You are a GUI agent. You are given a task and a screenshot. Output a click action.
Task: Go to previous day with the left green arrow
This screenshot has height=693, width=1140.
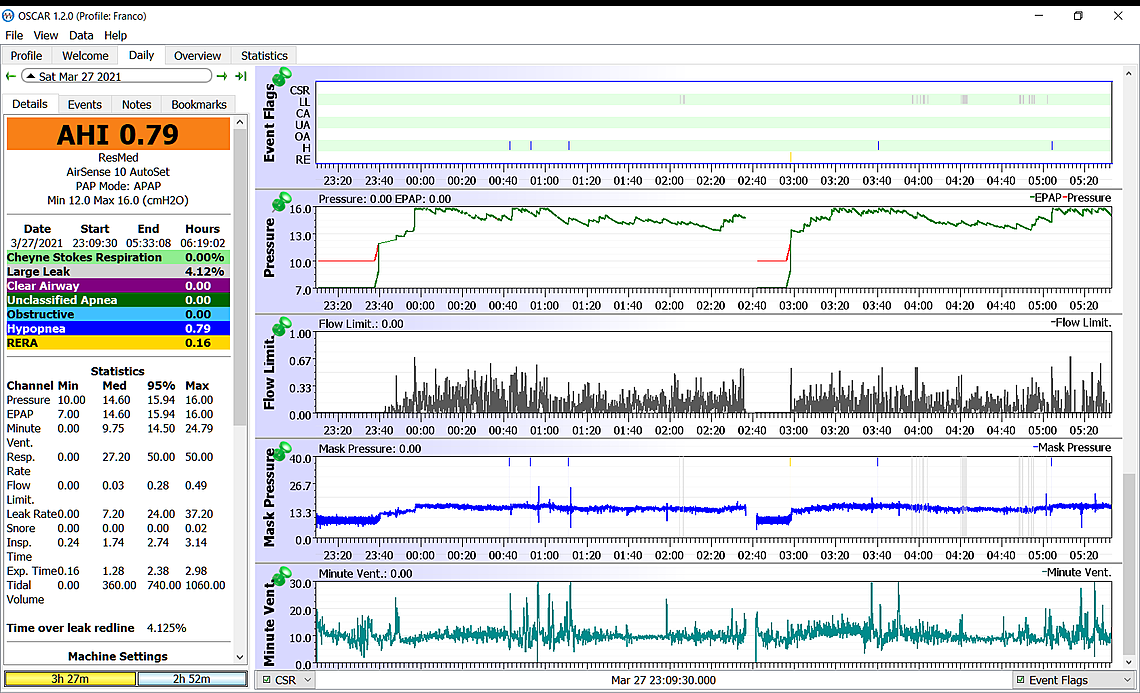(10, 76)
